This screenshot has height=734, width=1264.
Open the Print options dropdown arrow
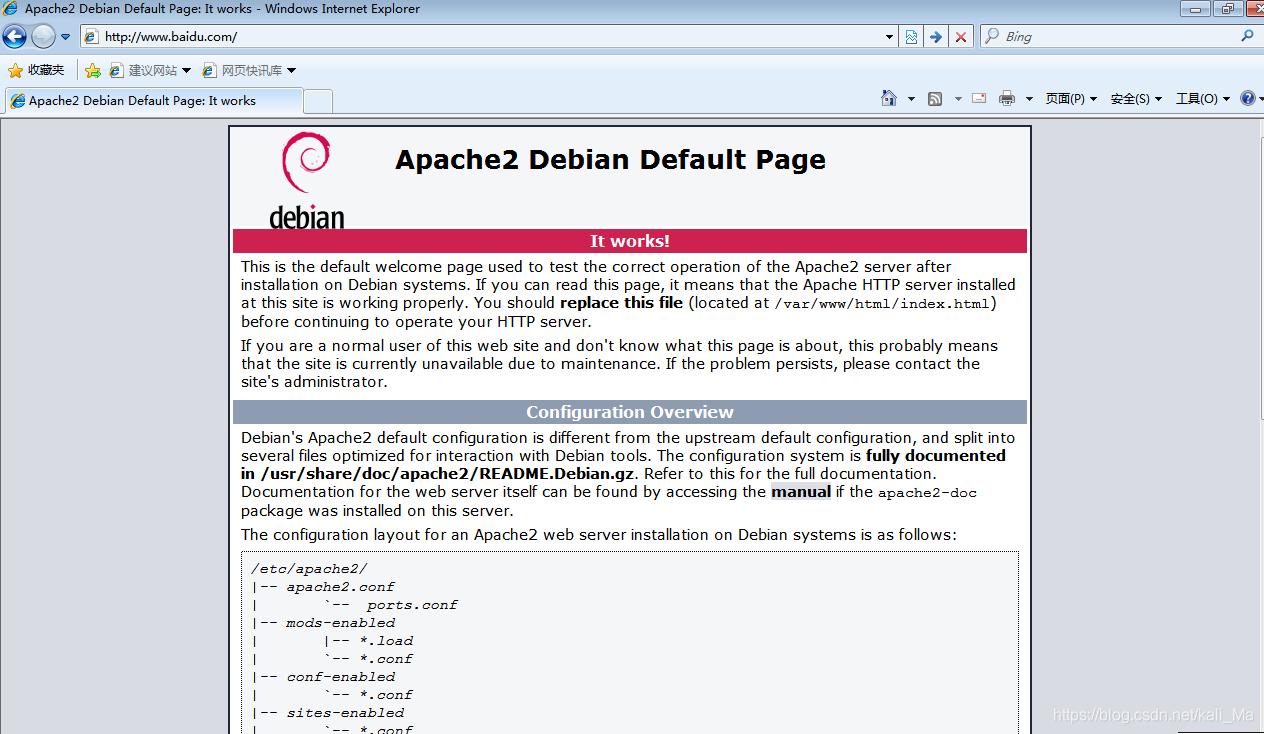point(1029,99)
